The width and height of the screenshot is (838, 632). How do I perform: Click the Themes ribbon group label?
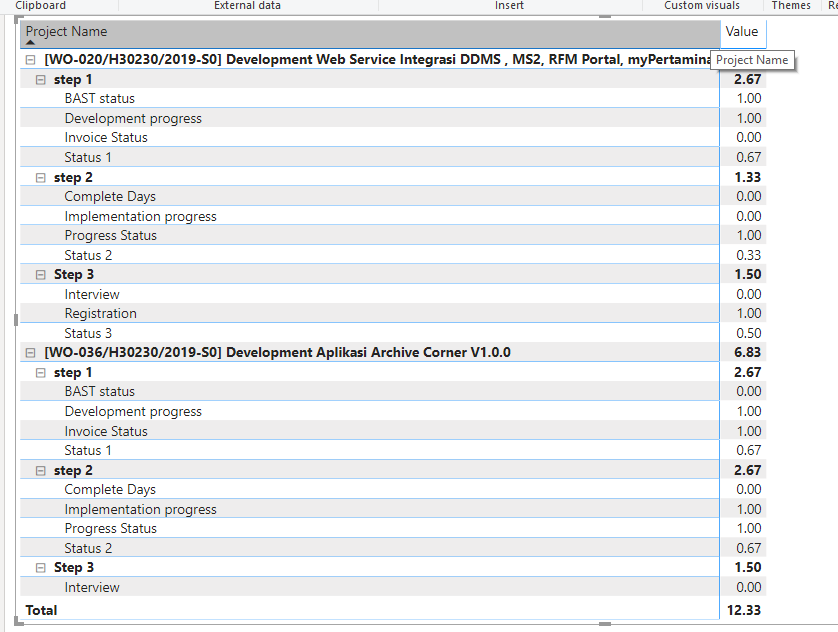791,6
